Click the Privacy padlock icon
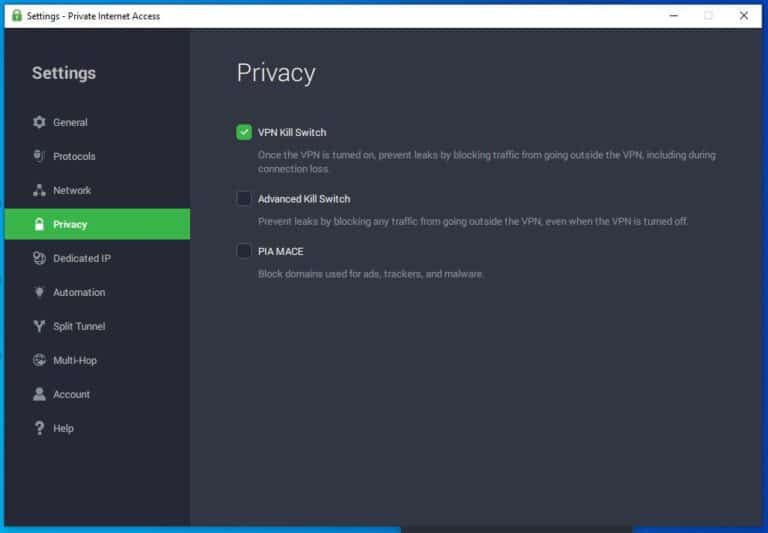The image size is (768, 533). (39, 224)
